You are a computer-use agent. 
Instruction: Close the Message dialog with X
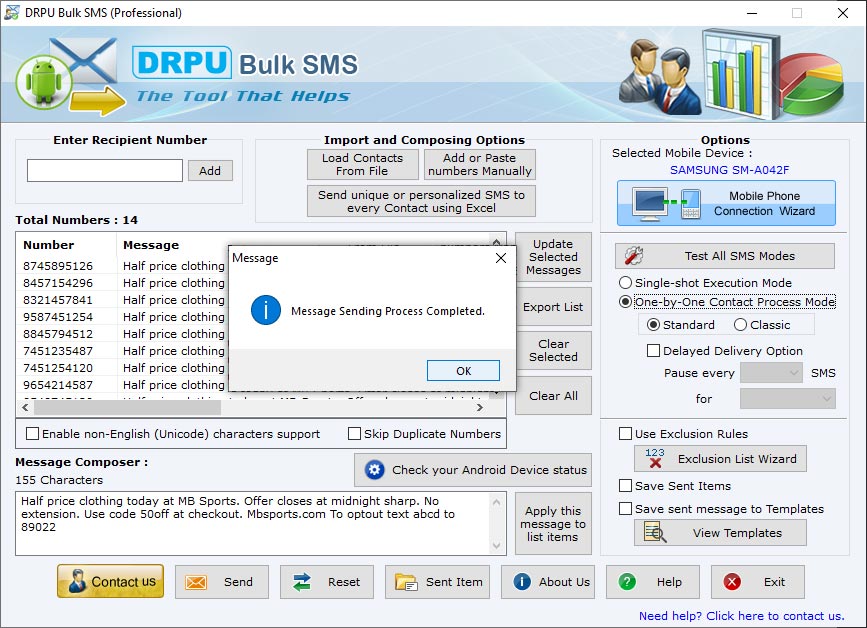[501, 258]
